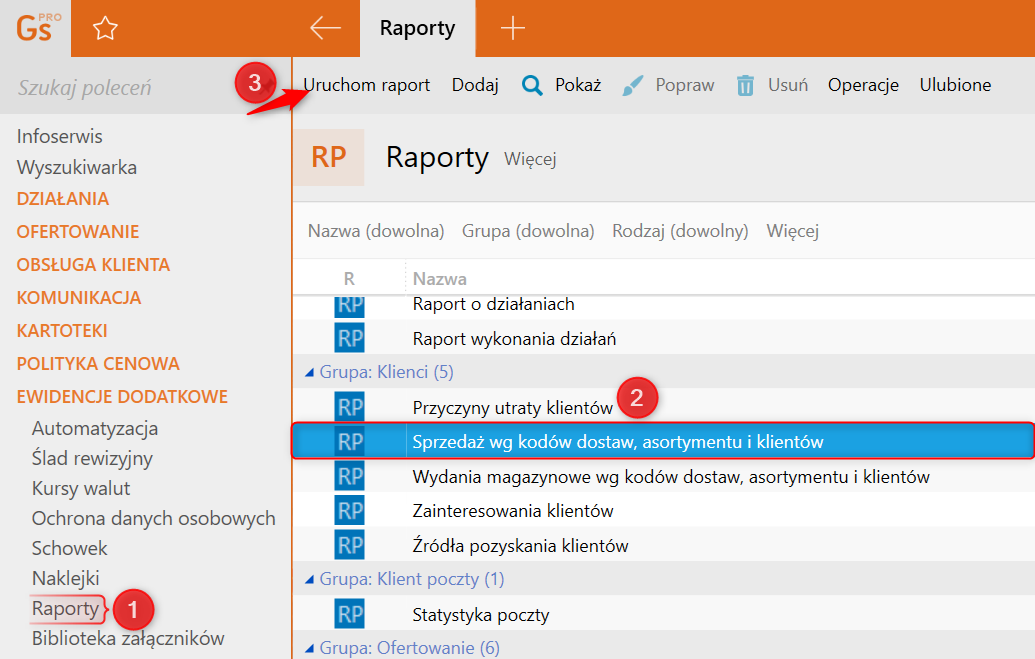Open the Rodzaj (dowolny) filter

pos(680,231)
